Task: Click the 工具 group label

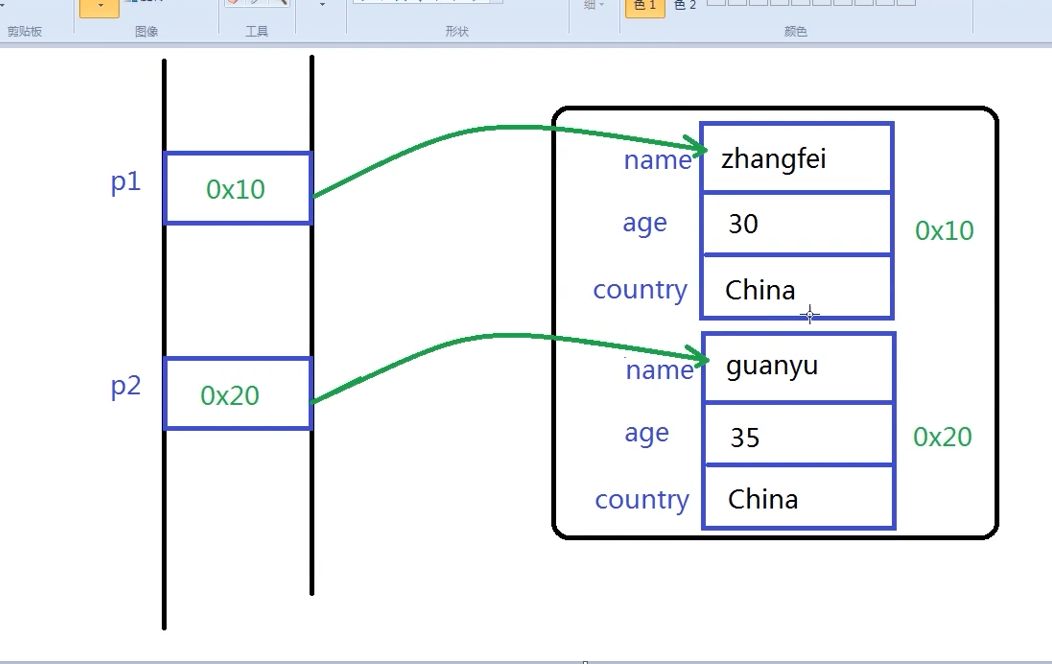Action: point(256,32)
